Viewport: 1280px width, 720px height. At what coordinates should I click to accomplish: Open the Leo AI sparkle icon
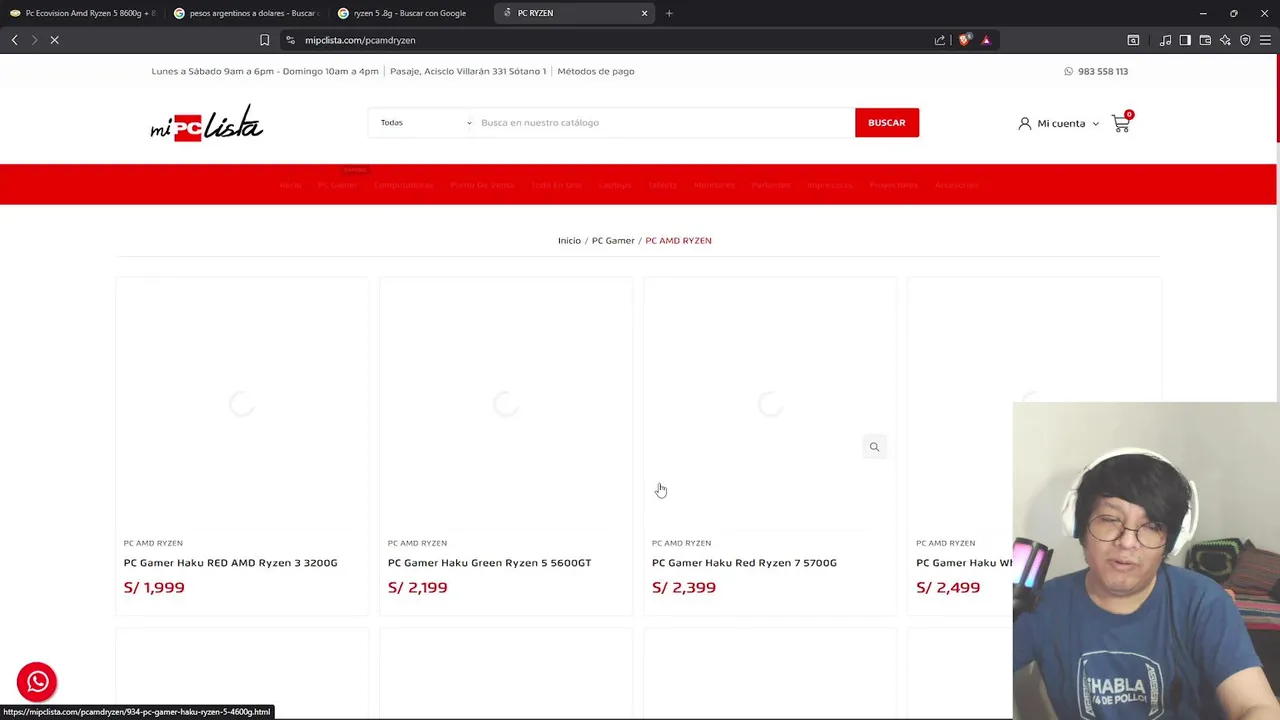[1225, 40]
